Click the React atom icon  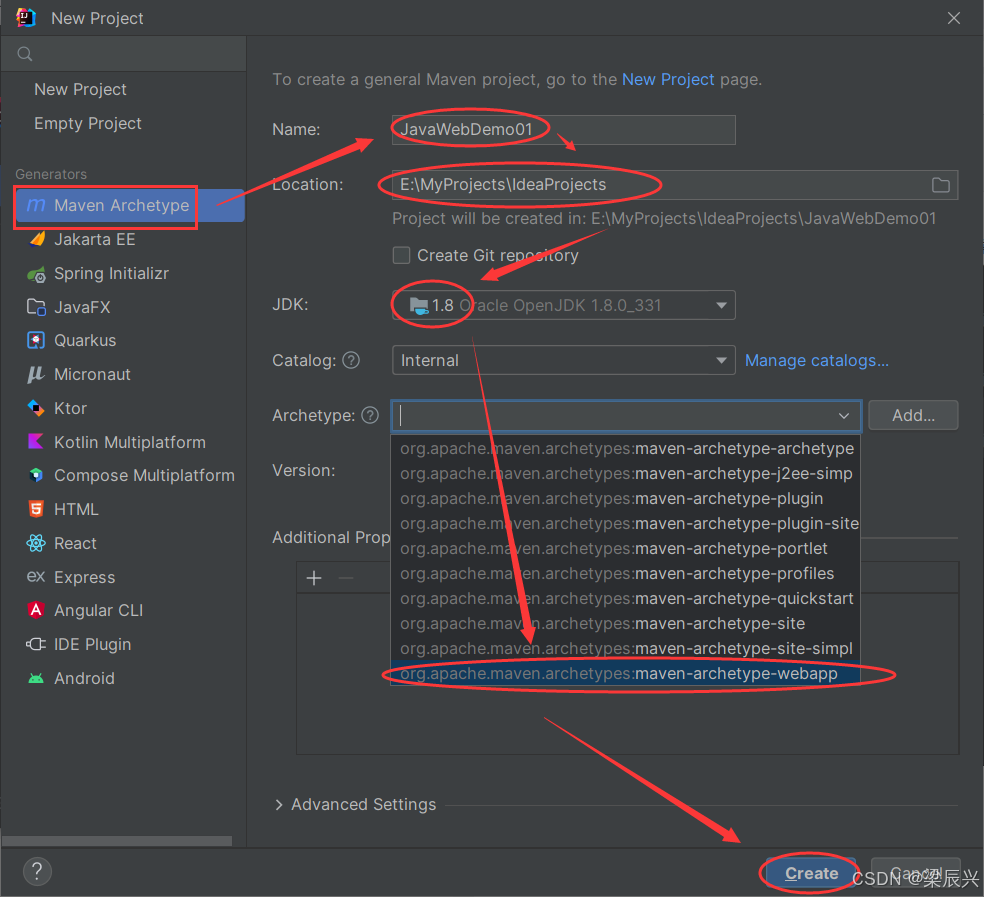coord(36,543)
